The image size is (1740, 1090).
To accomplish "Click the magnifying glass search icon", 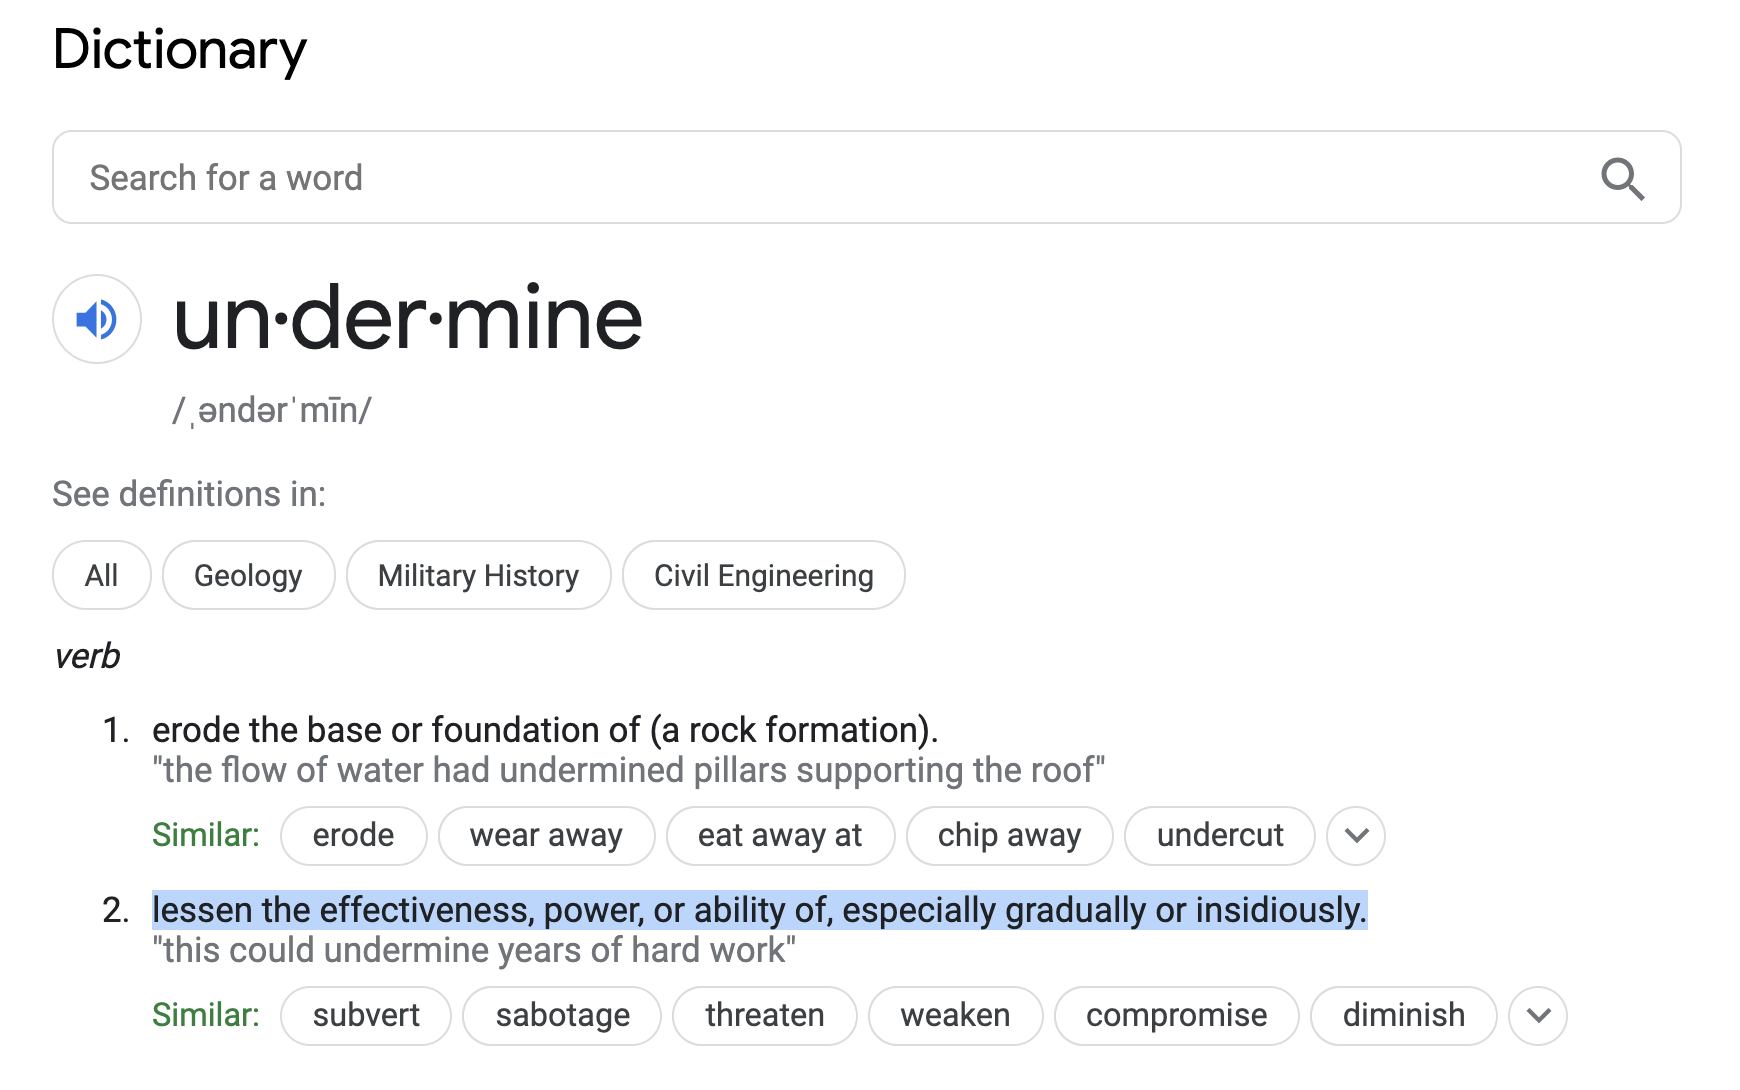I will [x=1621, y=179].
